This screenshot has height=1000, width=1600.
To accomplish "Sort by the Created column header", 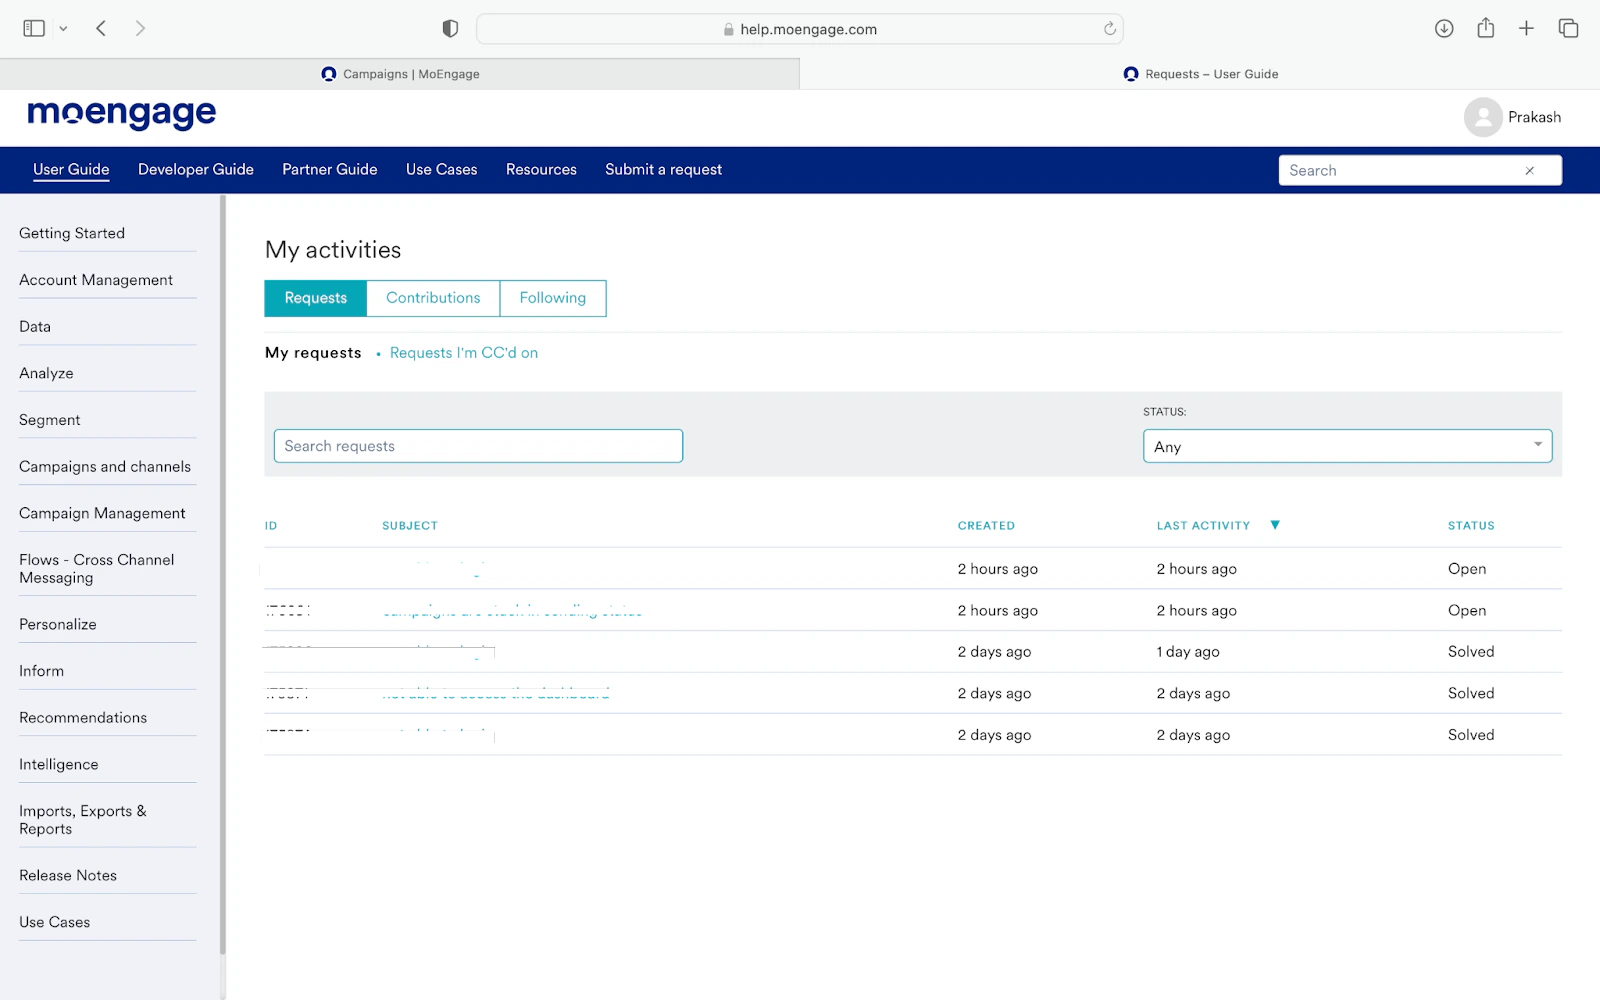I will click(986, 526).
